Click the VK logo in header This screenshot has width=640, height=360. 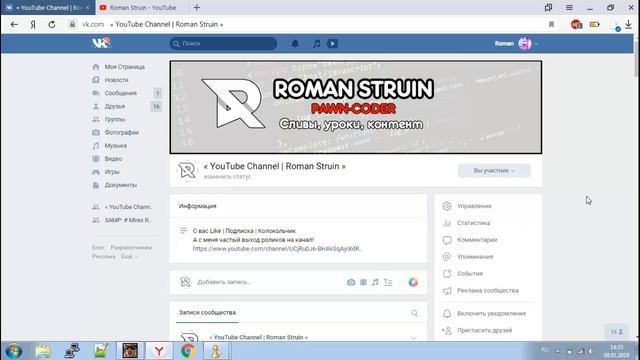point(101,43)
